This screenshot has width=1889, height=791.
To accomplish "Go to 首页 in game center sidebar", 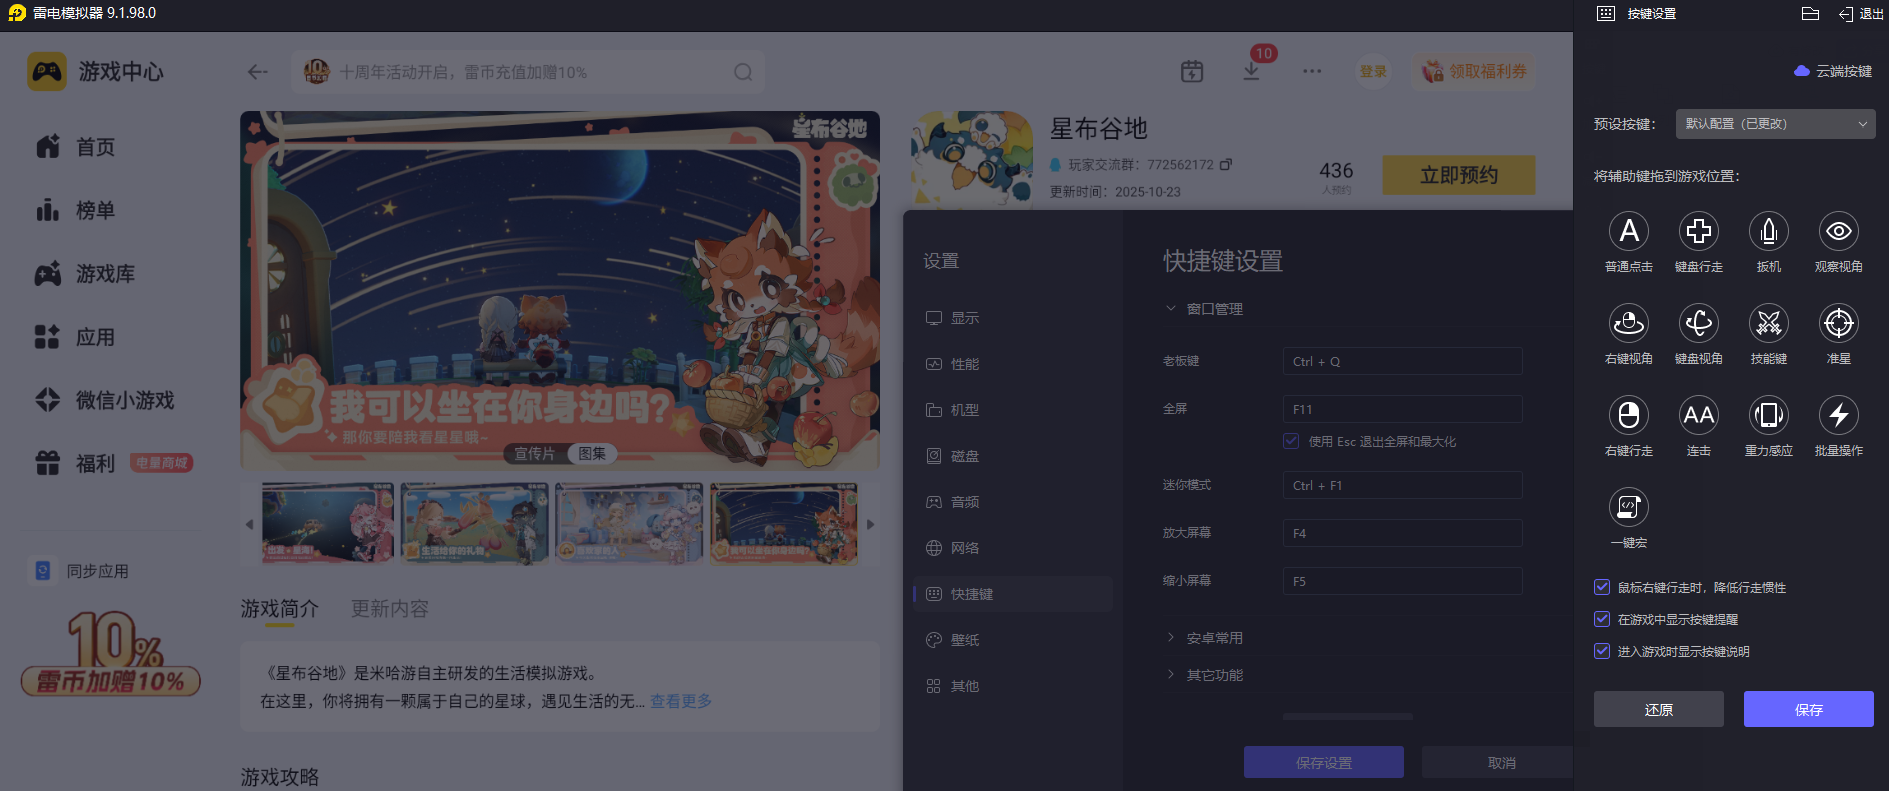I will click(x=76, y=147).
